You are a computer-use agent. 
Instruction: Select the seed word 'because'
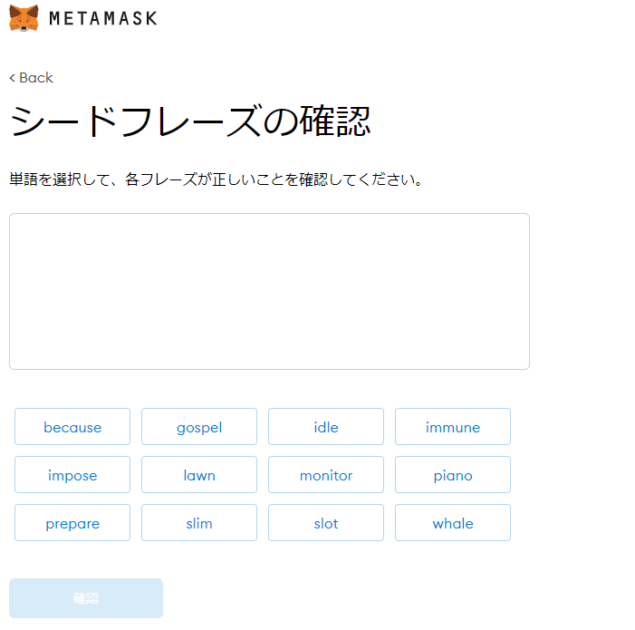tap(72, 427)
